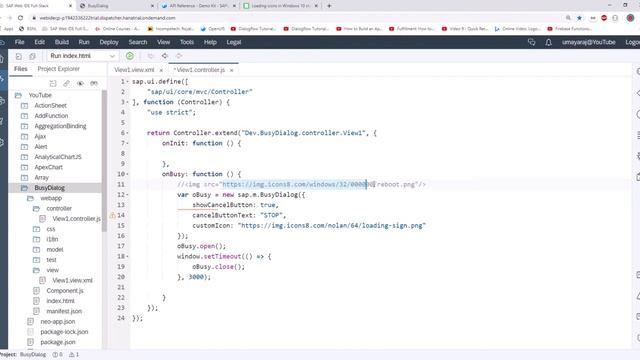Click the Logout link
Screen dimensions: 640x360
point(632,42)
